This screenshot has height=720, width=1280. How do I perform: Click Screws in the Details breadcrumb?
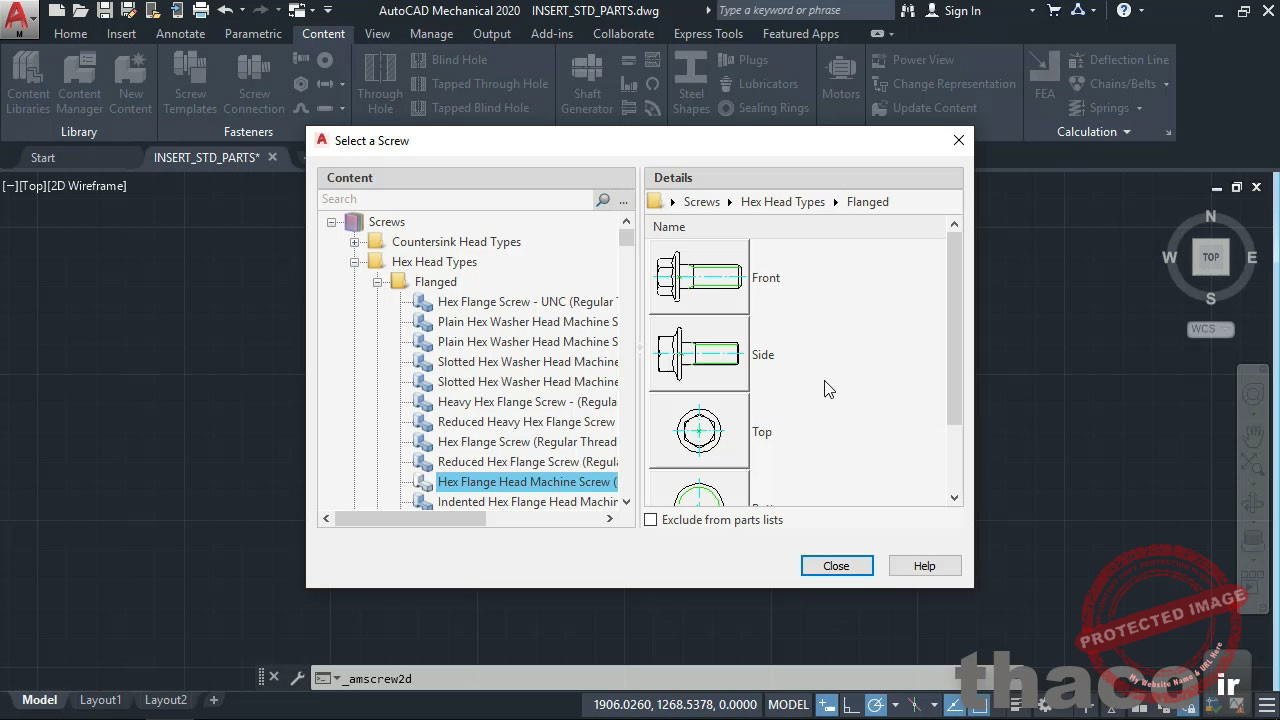pos(701,202)
